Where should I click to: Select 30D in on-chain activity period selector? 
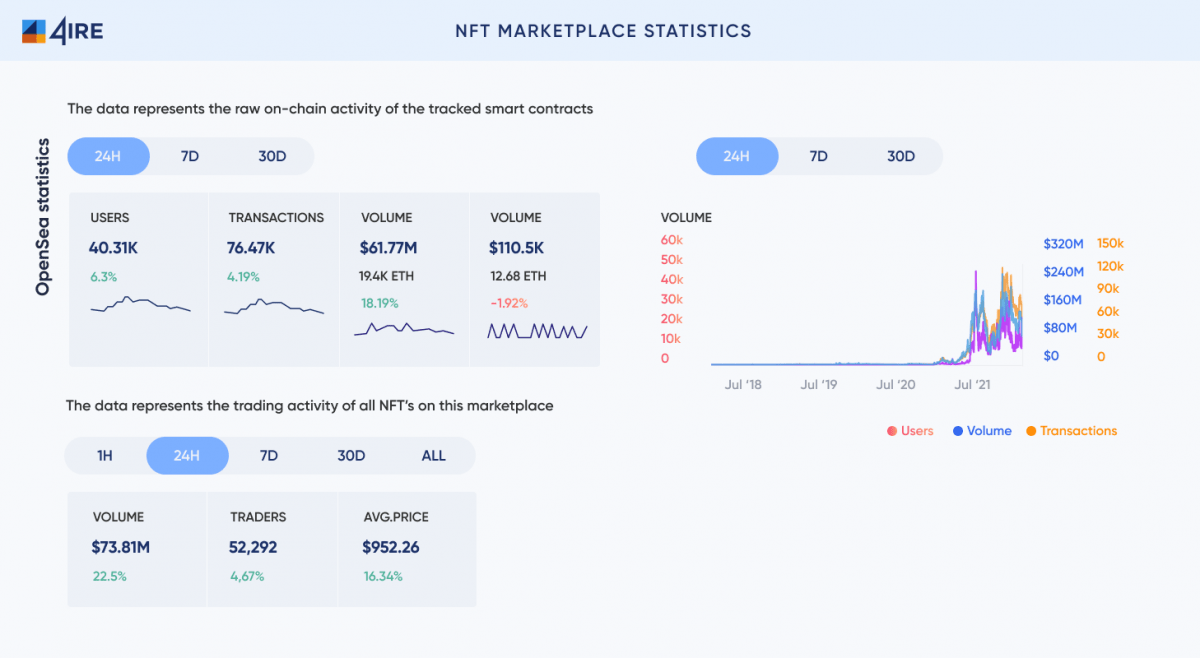(x=272, y=157)
